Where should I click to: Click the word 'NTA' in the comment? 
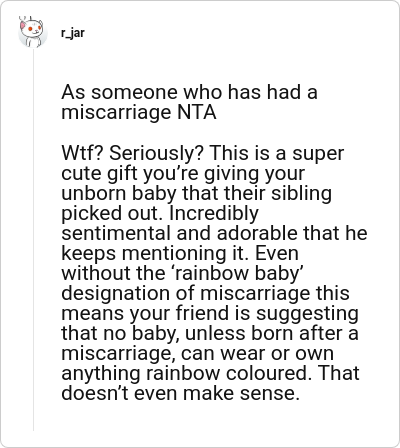[x=197, y=112]
